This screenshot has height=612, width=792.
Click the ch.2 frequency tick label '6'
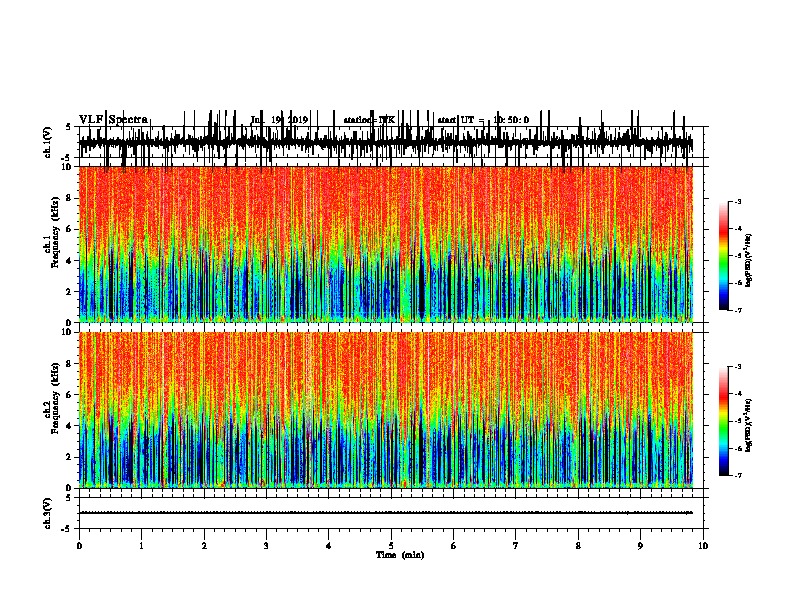point(70,395)
